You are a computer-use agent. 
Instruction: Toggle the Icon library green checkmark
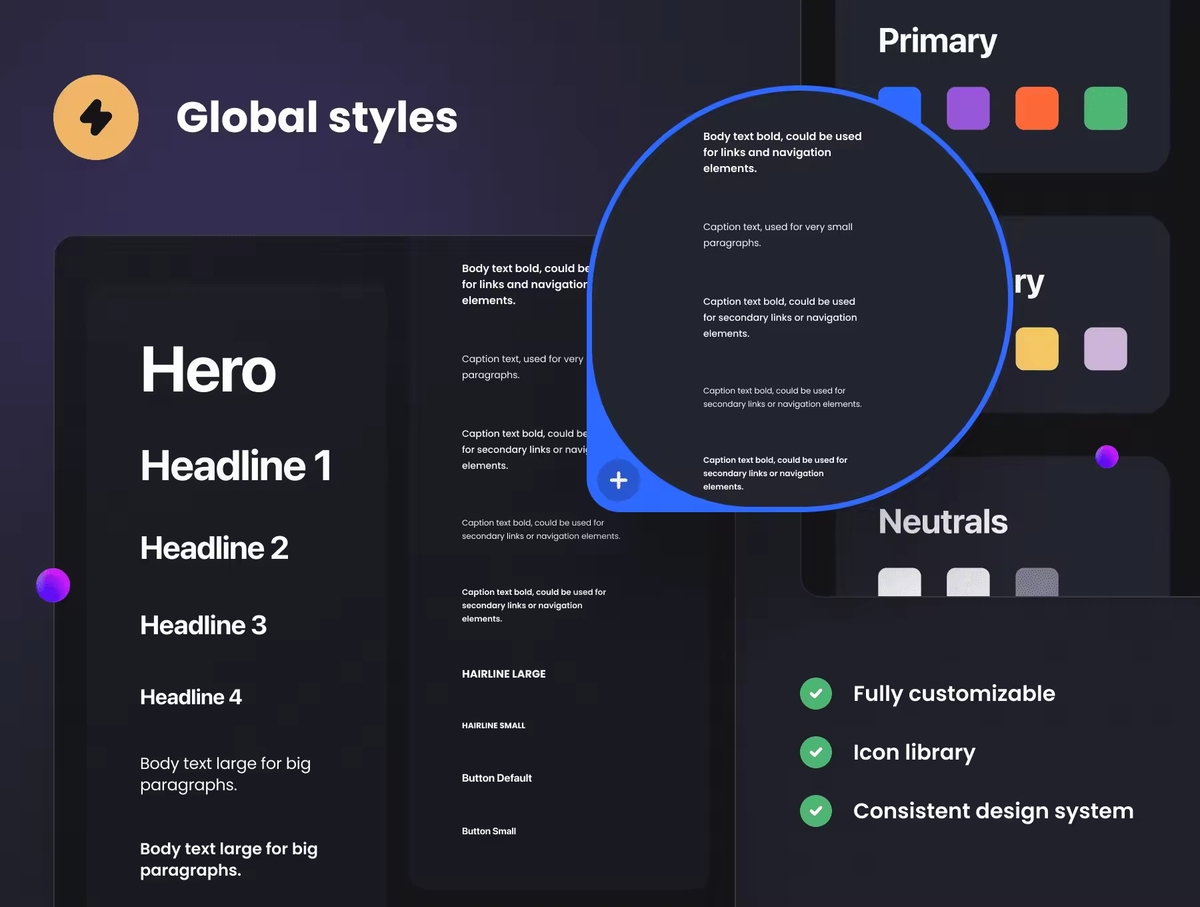pos(816,752)
